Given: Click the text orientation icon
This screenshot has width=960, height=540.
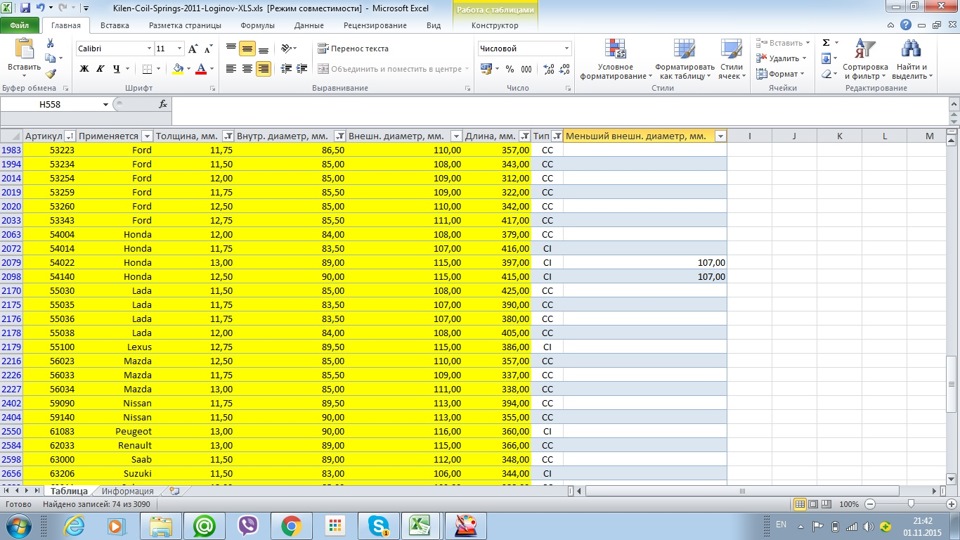Looking at the screenshot, I should click(286, 48).
